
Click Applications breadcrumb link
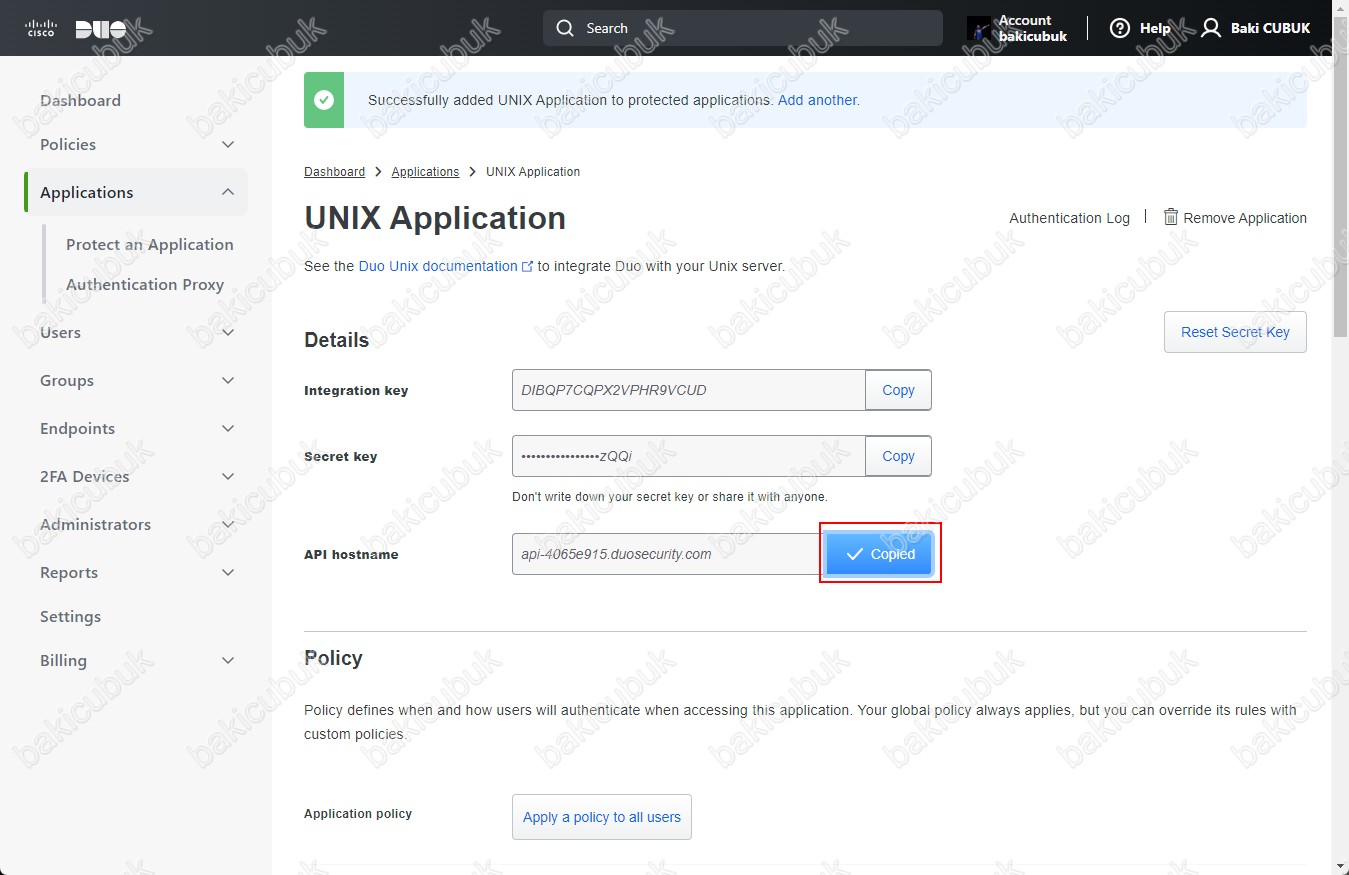(x=425, y=172)
